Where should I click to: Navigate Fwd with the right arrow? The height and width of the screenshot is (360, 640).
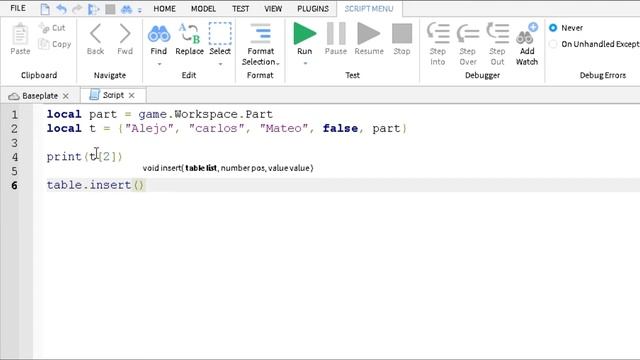click(x=125, y=33)
